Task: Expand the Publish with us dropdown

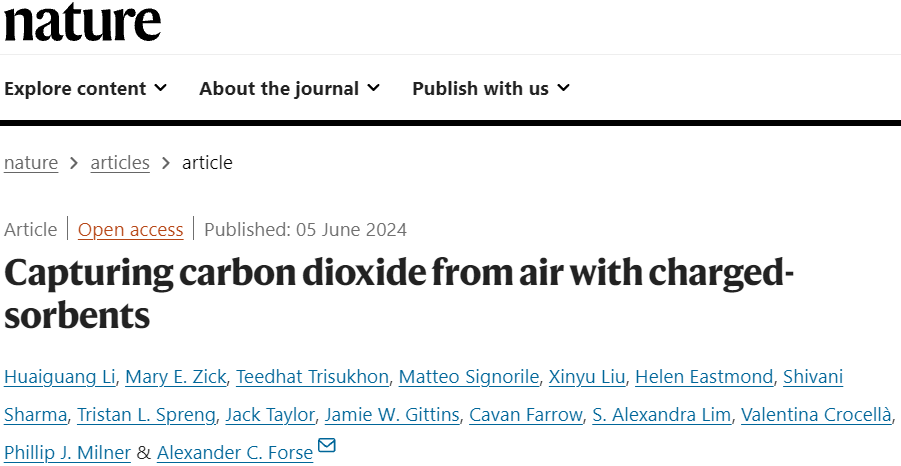Action: click(491, 88)
